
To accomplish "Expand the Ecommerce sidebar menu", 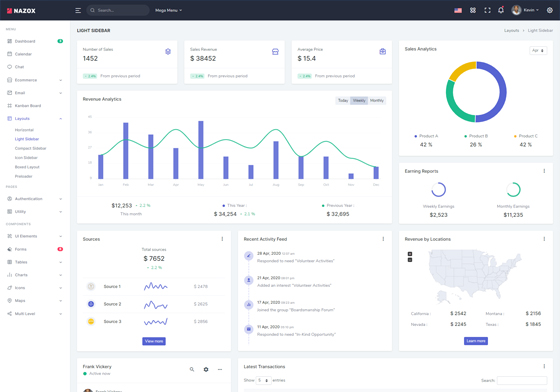I will pos(35,80).
